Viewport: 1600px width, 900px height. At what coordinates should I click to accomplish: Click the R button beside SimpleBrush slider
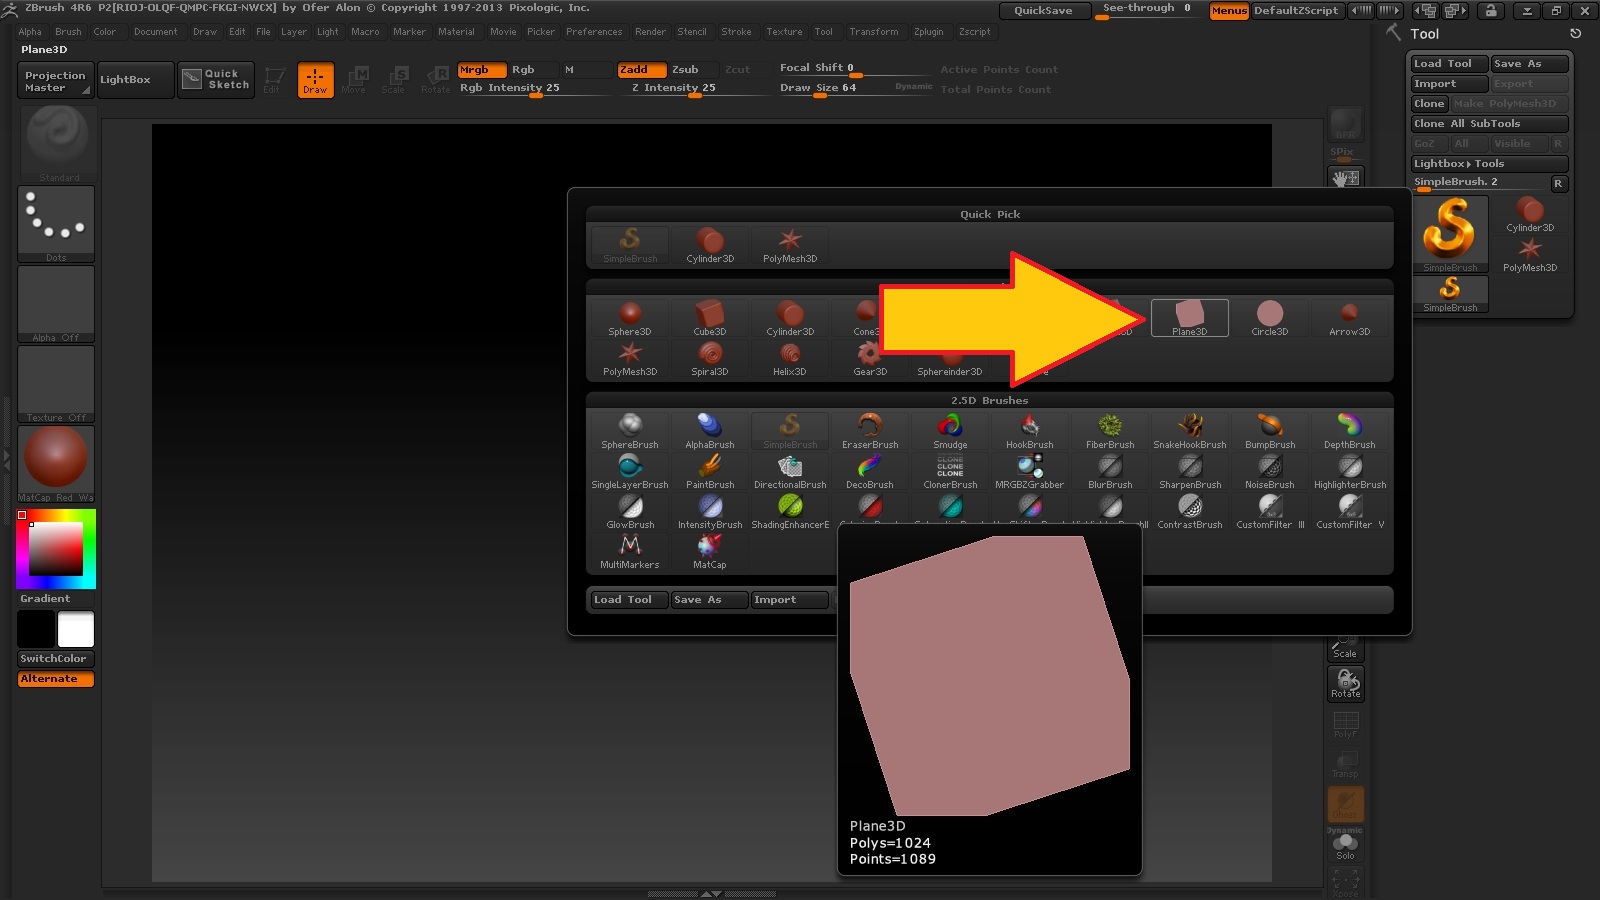tap(1558, 184)
